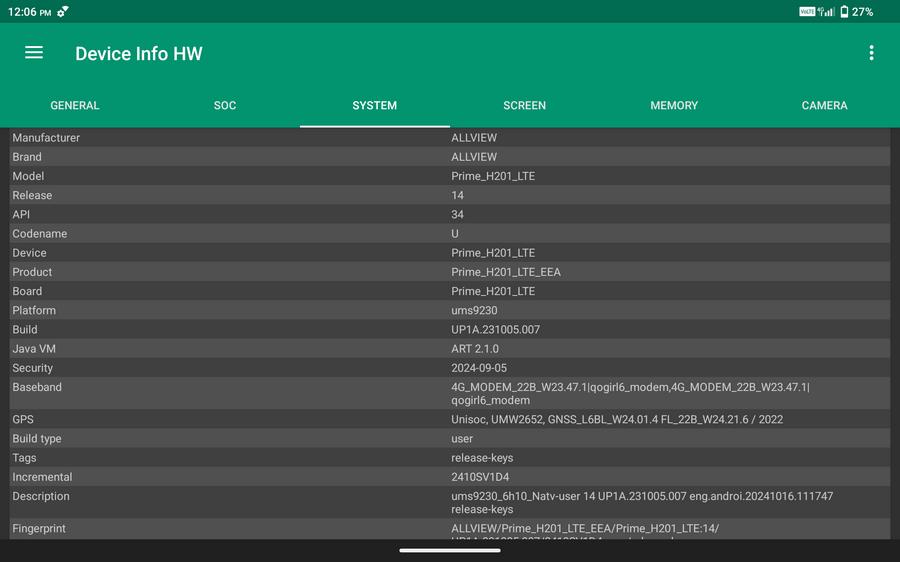This screenshot has width=900, height=562.
Task: Select Product value Prime_H201_LTE_EEA
Action: 506,272
